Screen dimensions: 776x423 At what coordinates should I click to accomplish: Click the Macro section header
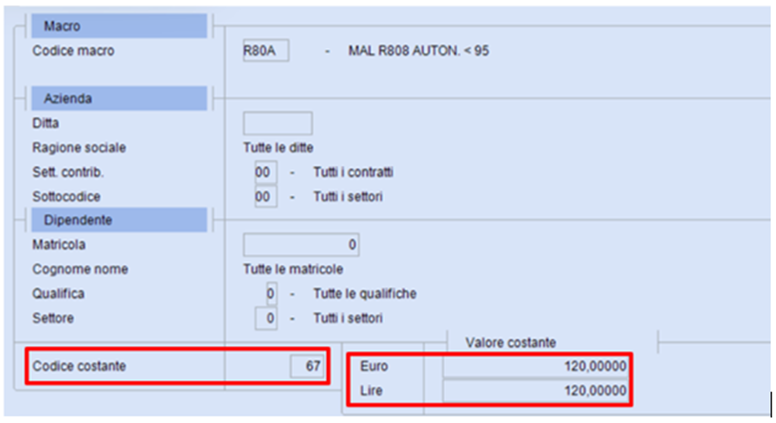click(119, 26)
